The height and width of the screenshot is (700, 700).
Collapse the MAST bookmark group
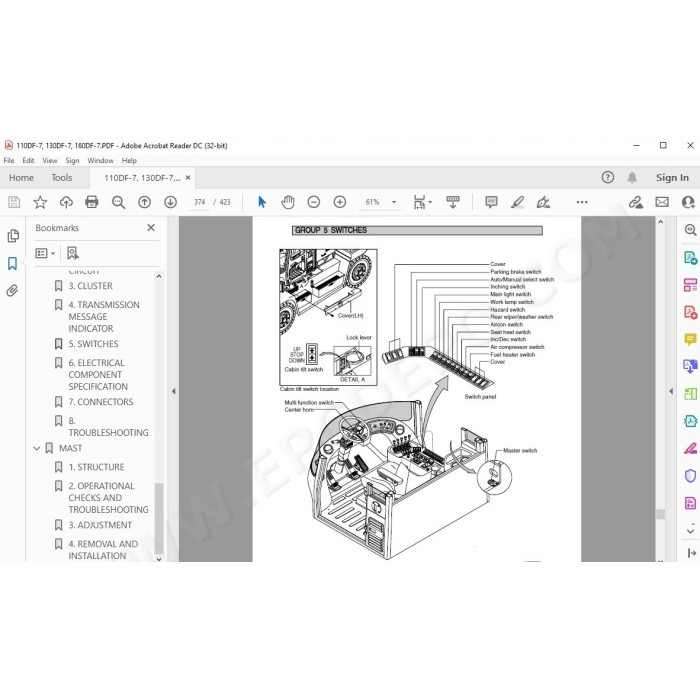(37, 448)
